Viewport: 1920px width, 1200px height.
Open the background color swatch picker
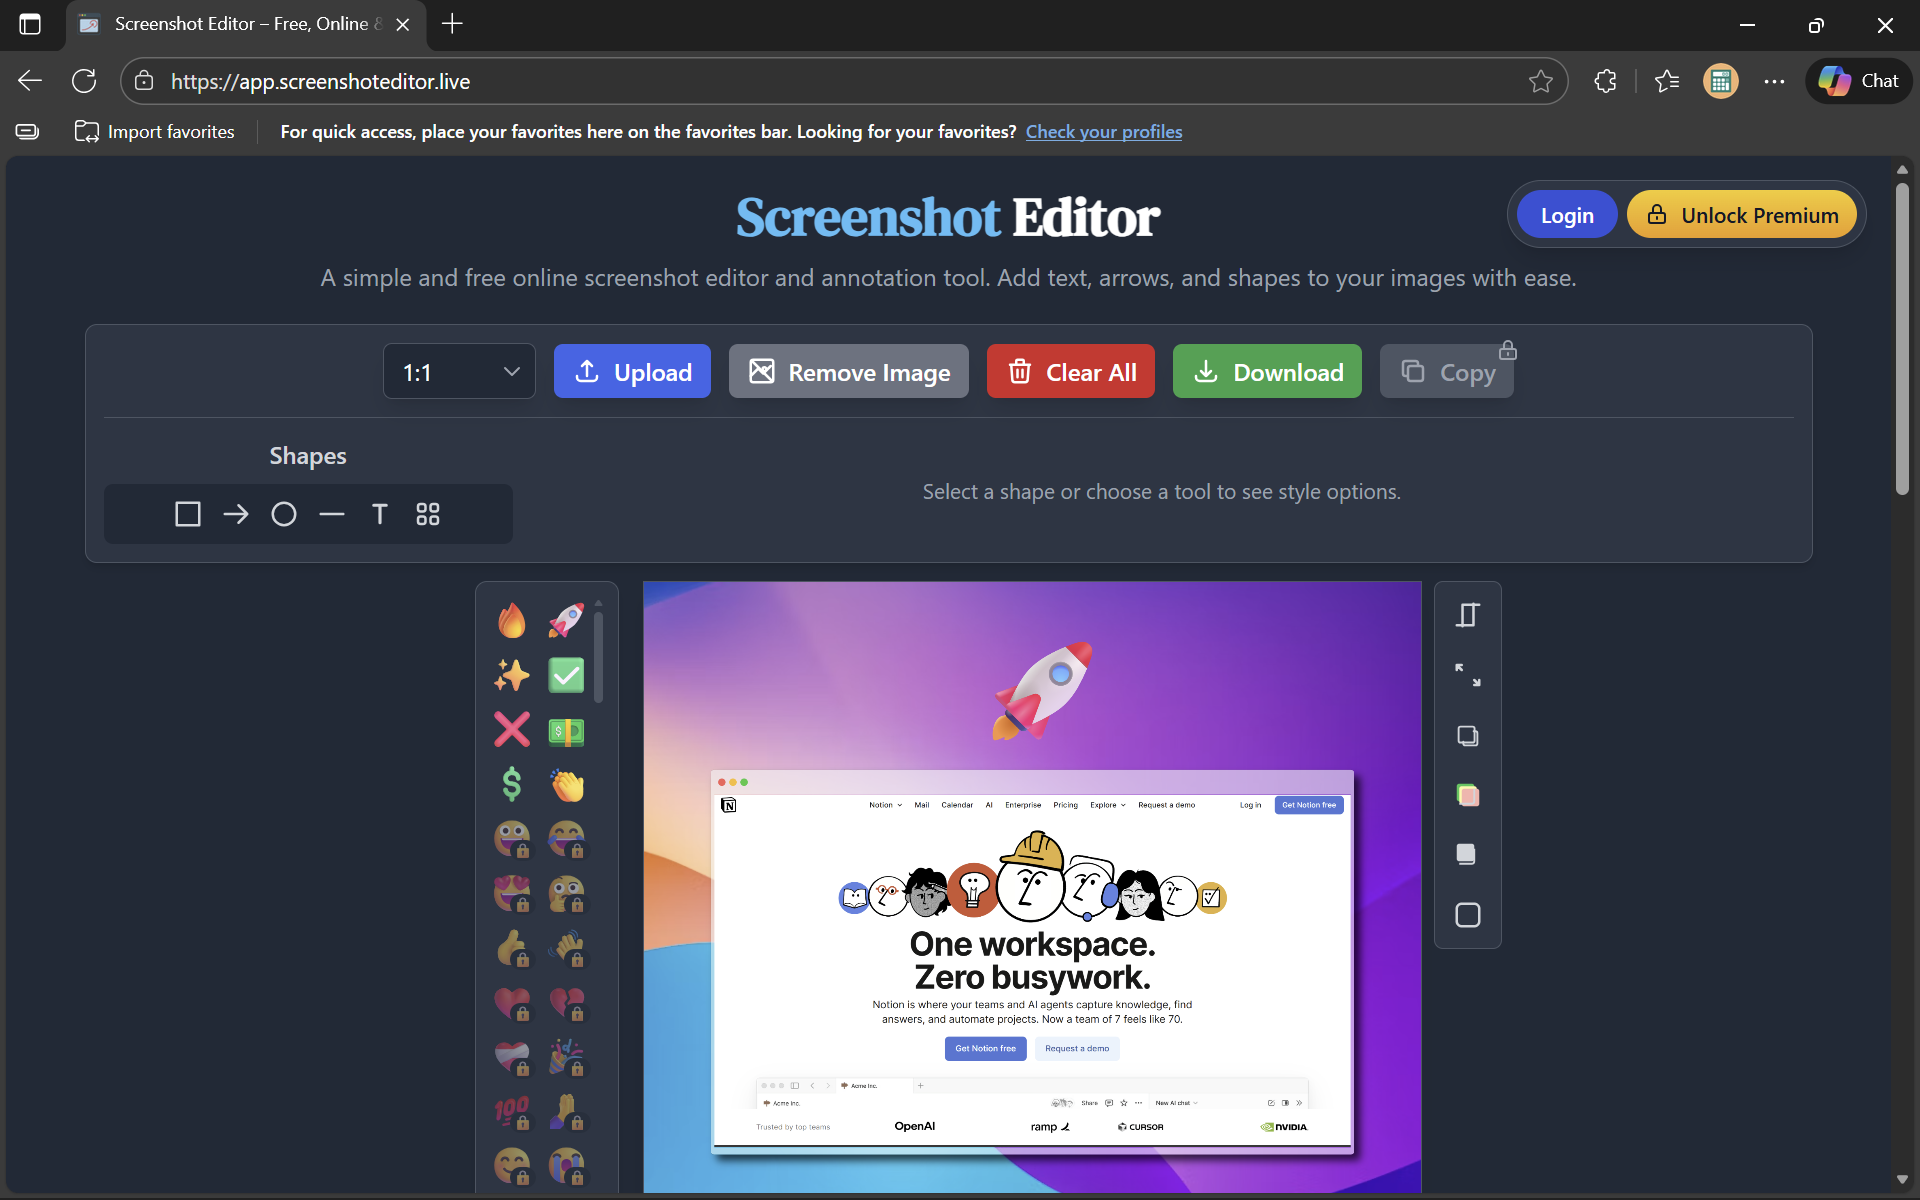click(x=1467, y=795)
